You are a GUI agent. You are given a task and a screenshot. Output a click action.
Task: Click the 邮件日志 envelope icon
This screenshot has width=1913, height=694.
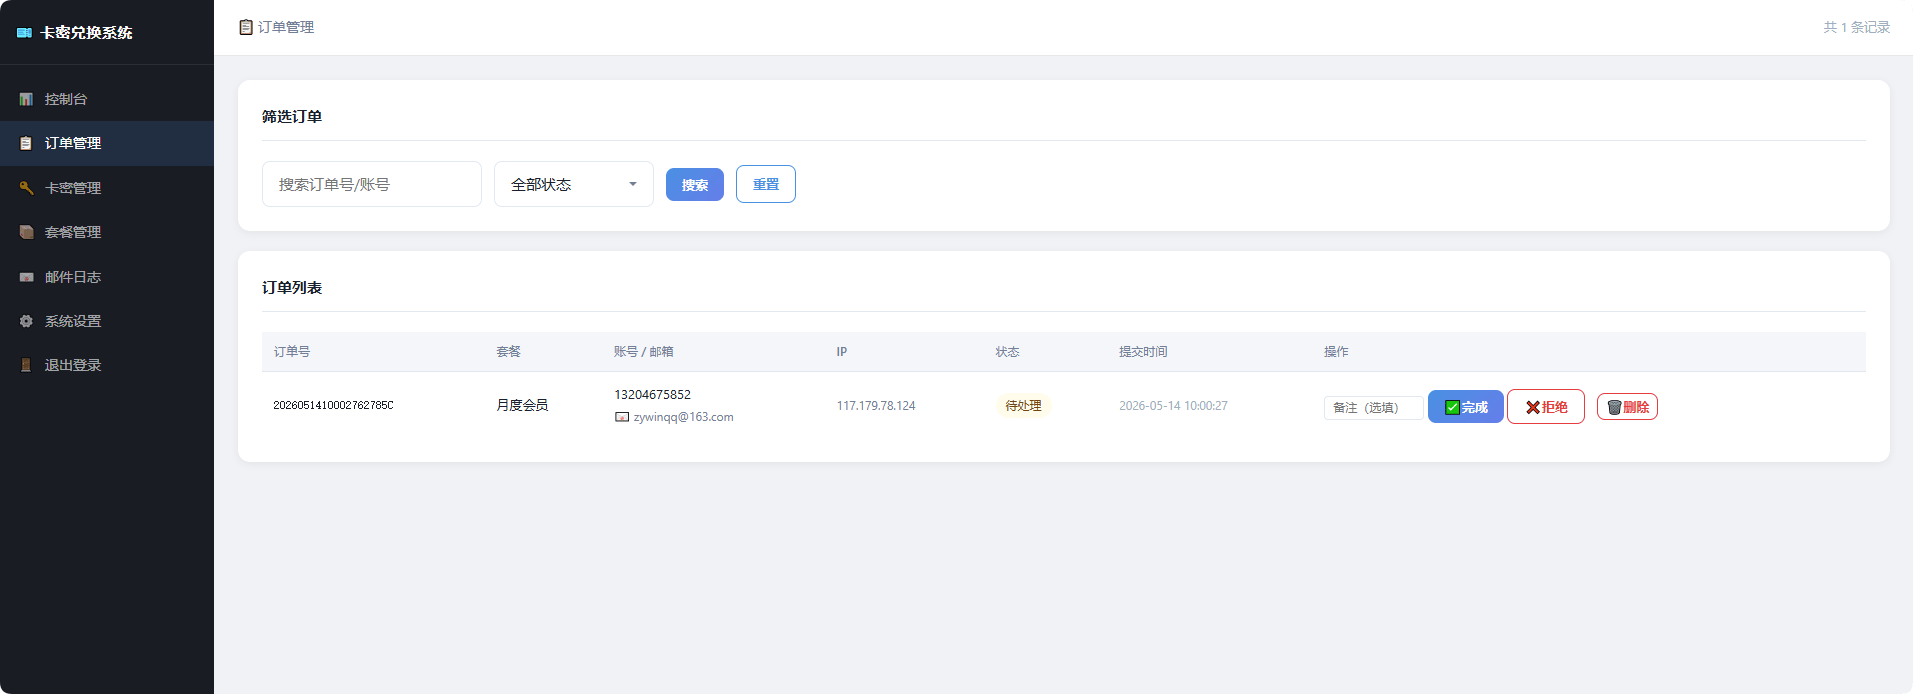[x=26, y=277]
